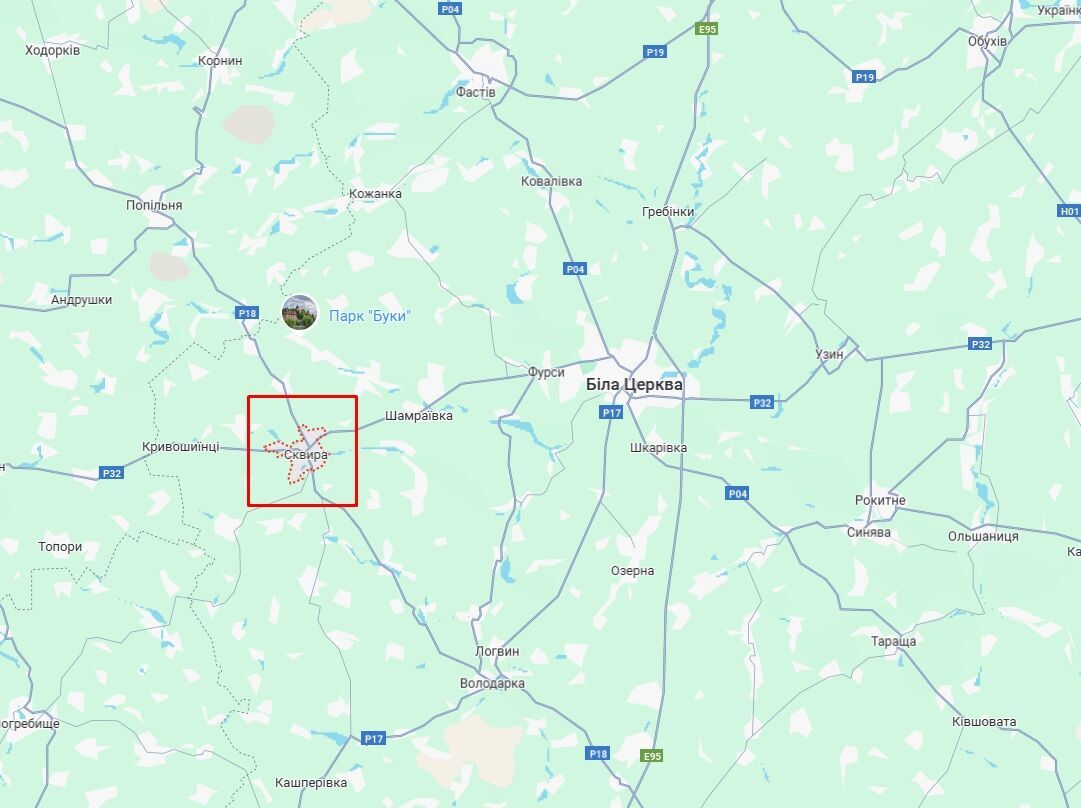Click the H01 road shield
The image size is (1081, 808).
point(1069,212)
